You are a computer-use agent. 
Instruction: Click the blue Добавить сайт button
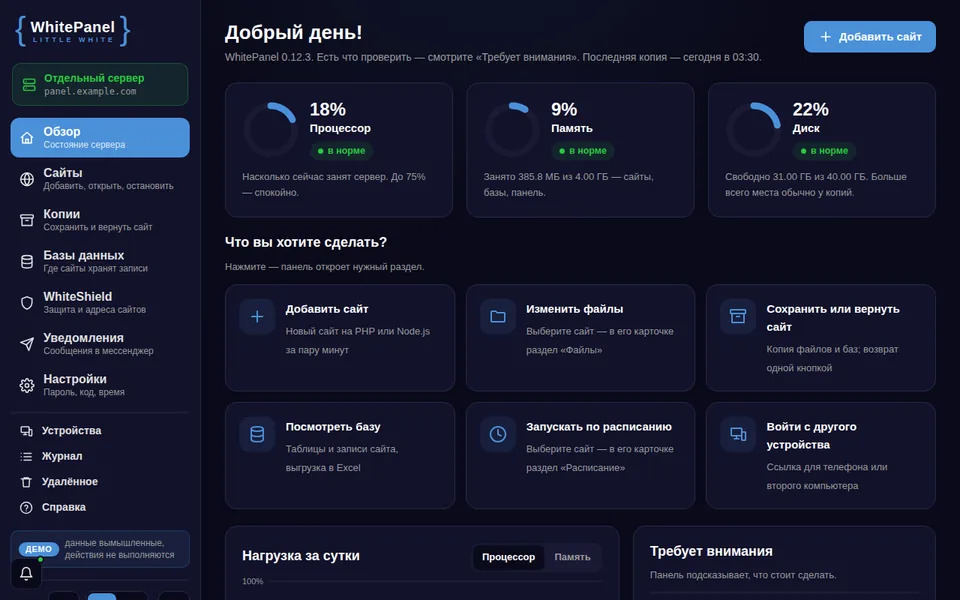pyautogui.click(x=869, y=37)
